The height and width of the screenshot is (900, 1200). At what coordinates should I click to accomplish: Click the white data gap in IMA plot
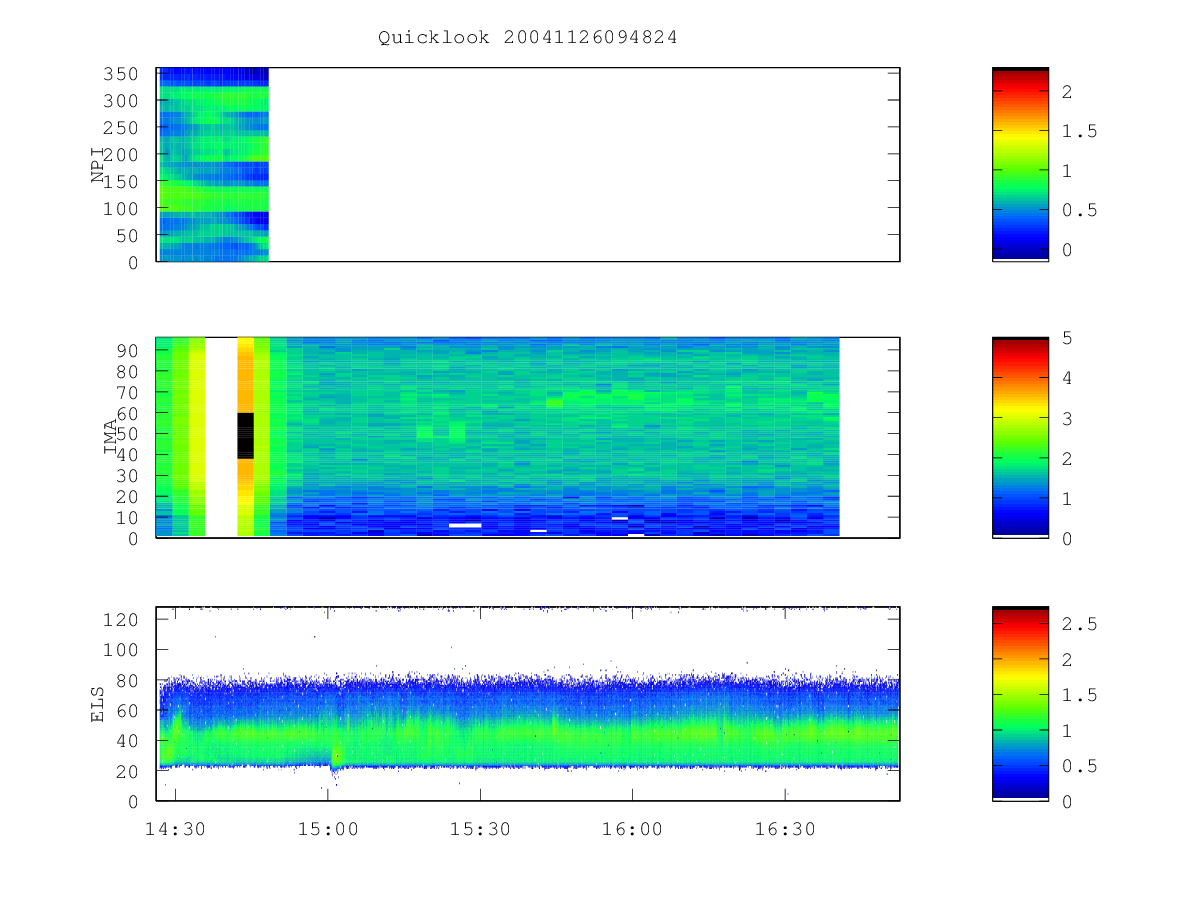(221, 437)
